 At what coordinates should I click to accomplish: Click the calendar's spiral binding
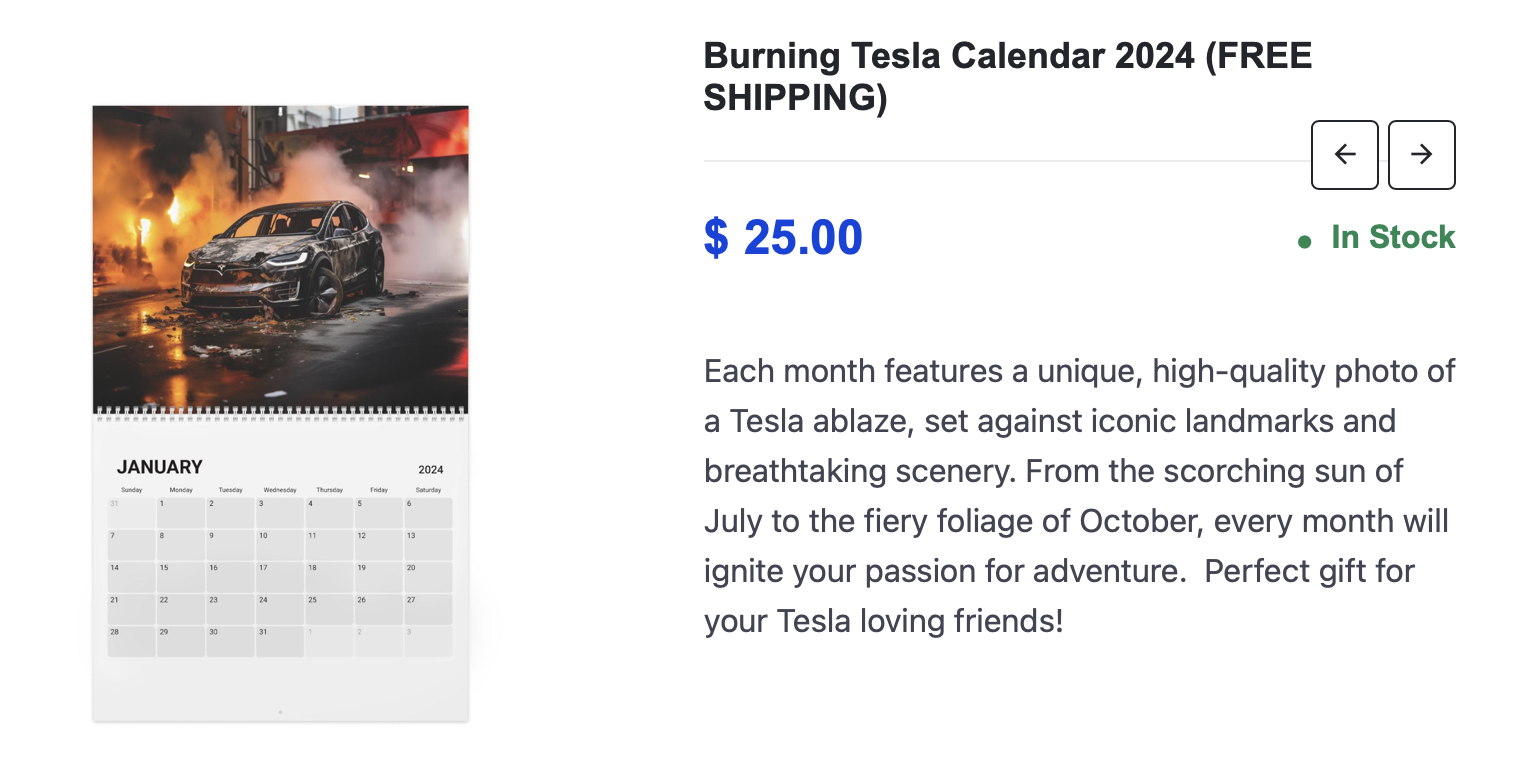pos(281,411)
